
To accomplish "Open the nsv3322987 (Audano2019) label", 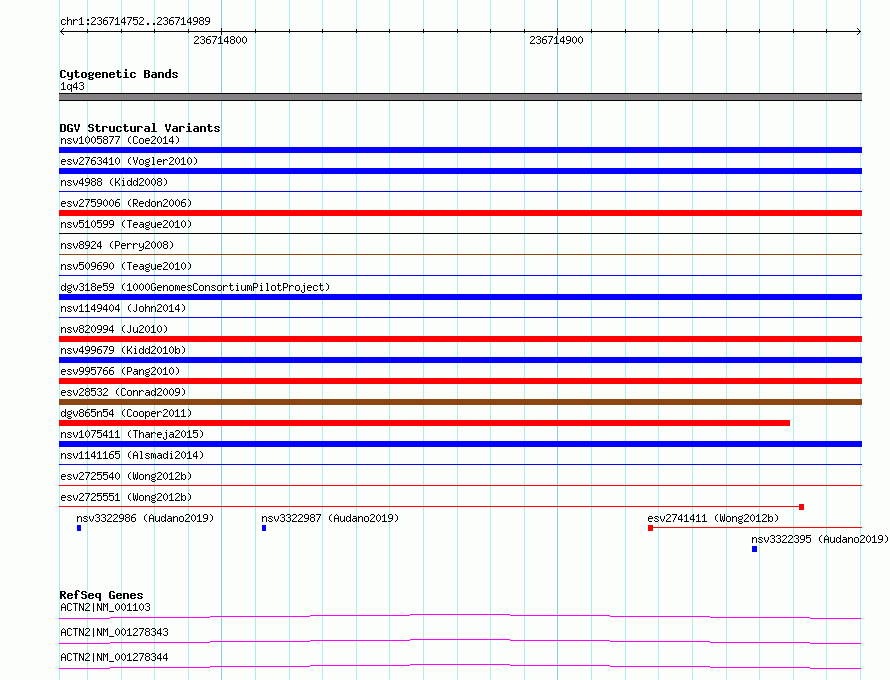I will coord(330,518).
